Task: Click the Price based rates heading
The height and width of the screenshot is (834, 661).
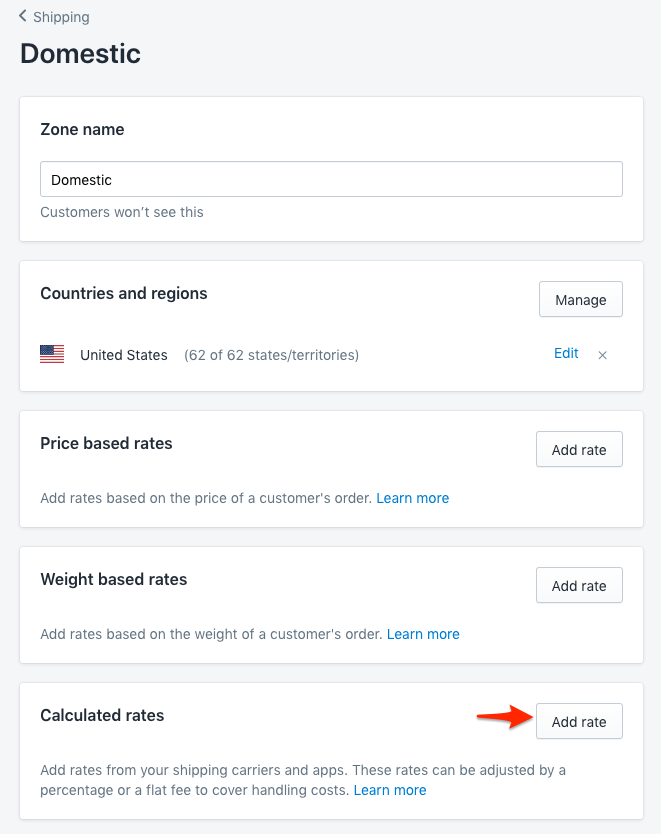Action: [106, 443]
